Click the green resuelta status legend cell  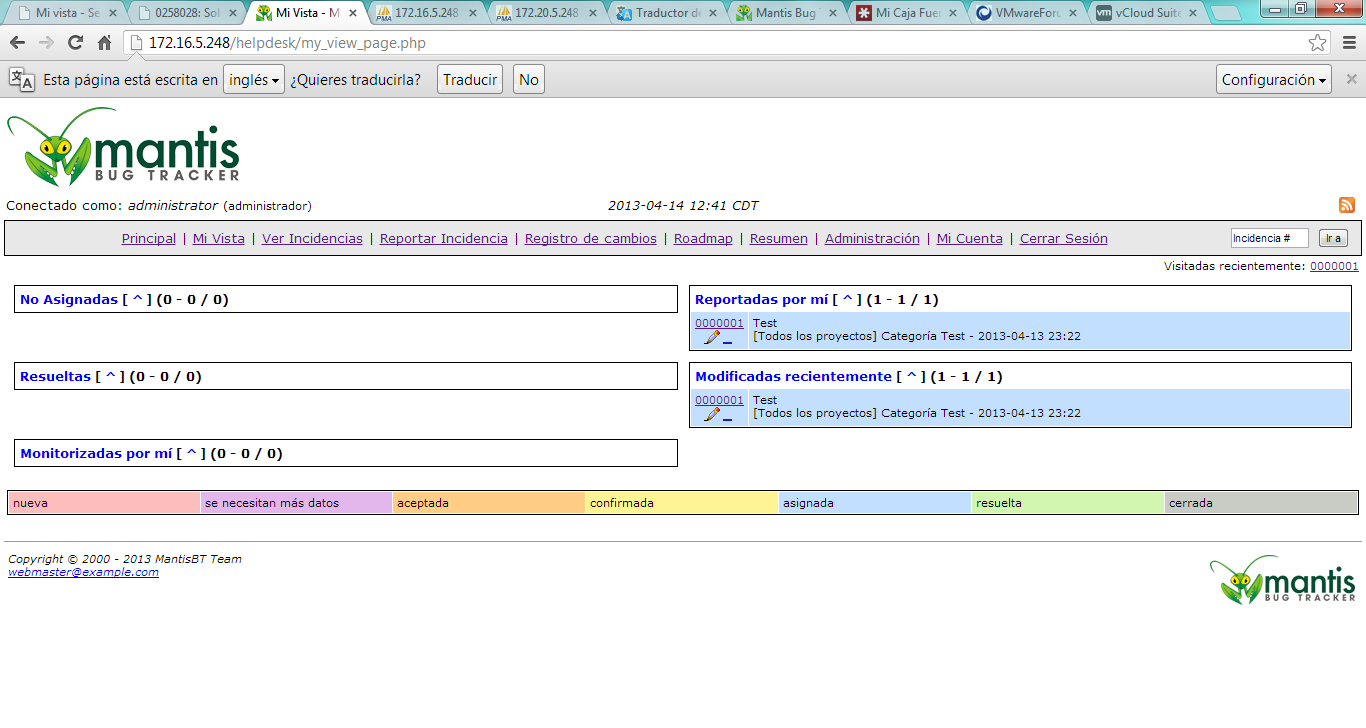[x=1068, y=503]
